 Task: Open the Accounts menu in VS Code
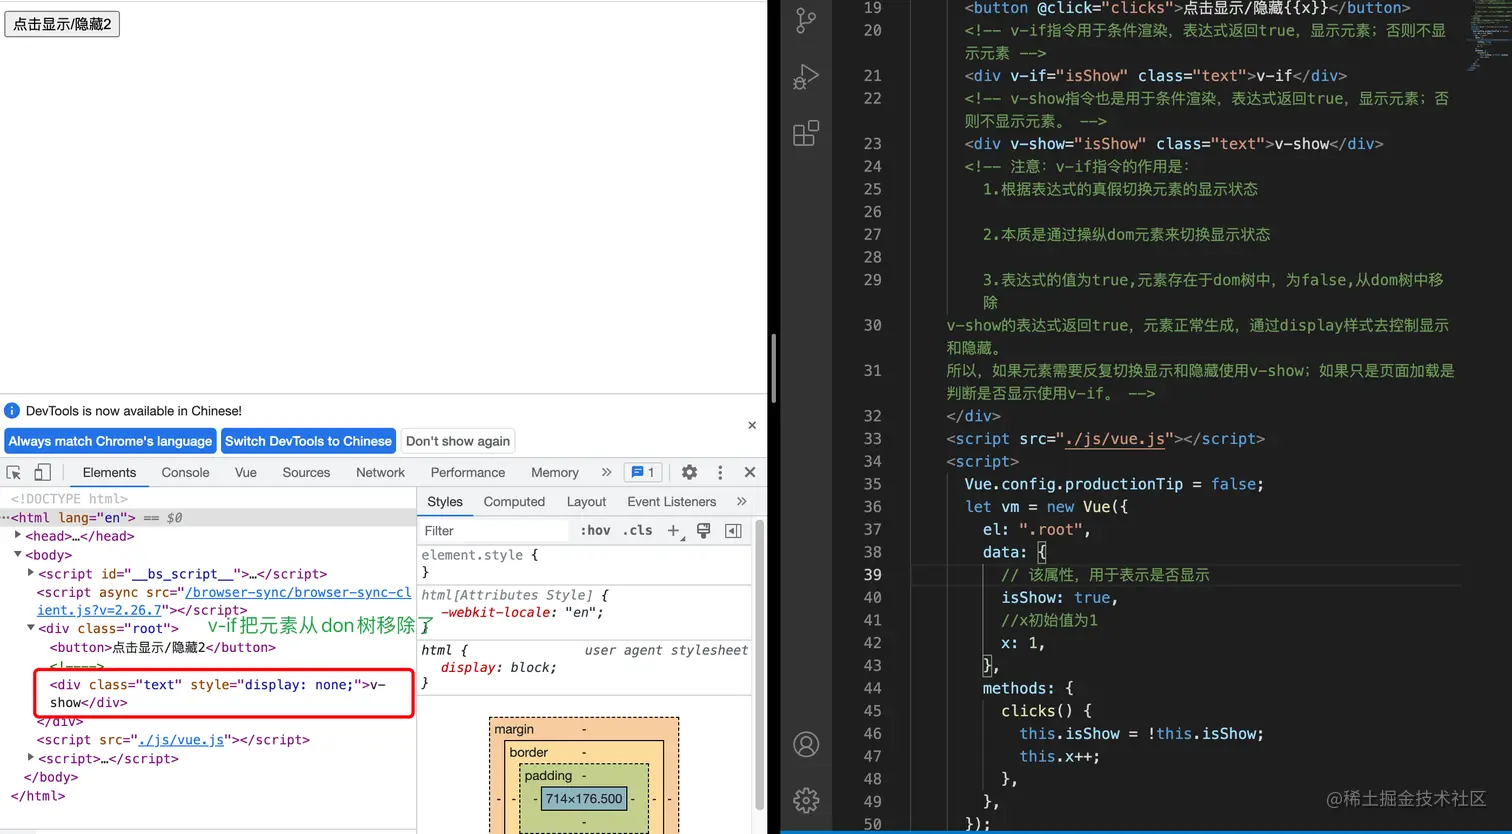tap(806, 744)
